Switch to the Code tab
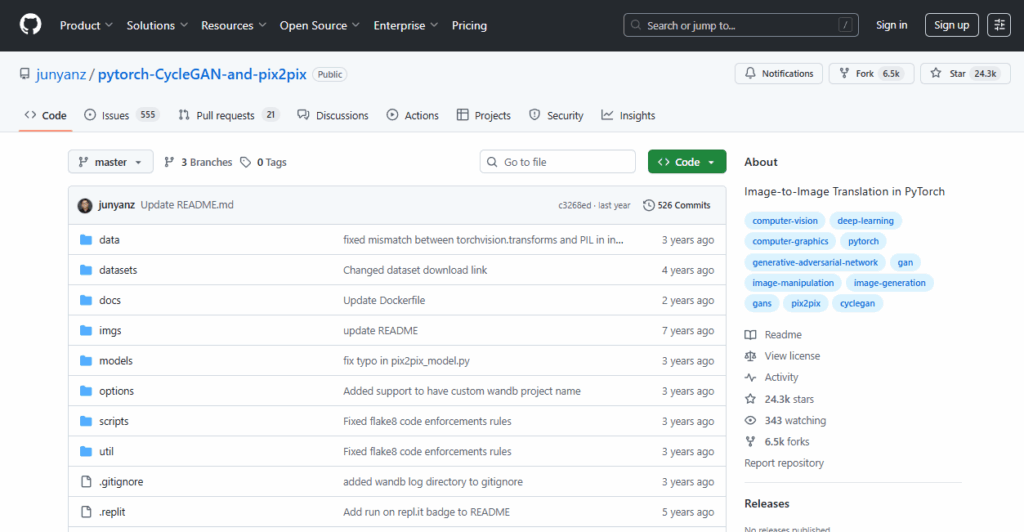The height and width of the screenshot is (532, 1024). point(45,115)
